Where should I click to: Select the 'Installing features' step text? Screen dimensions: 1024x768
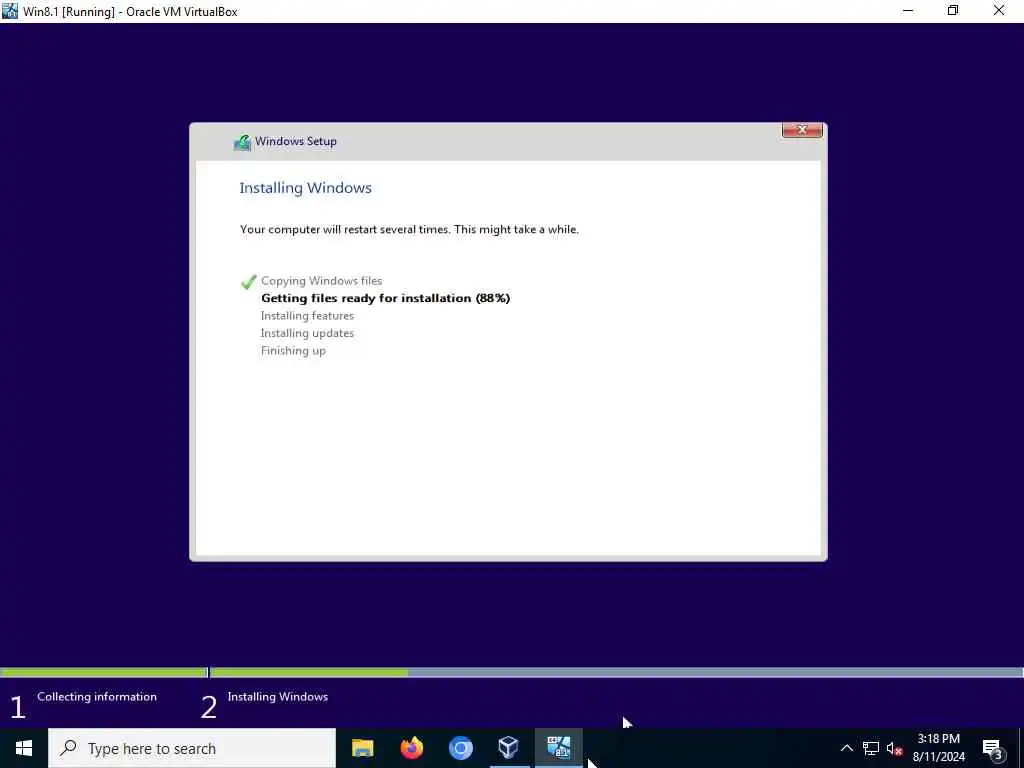pyautogui.click(x=307, y=315)
